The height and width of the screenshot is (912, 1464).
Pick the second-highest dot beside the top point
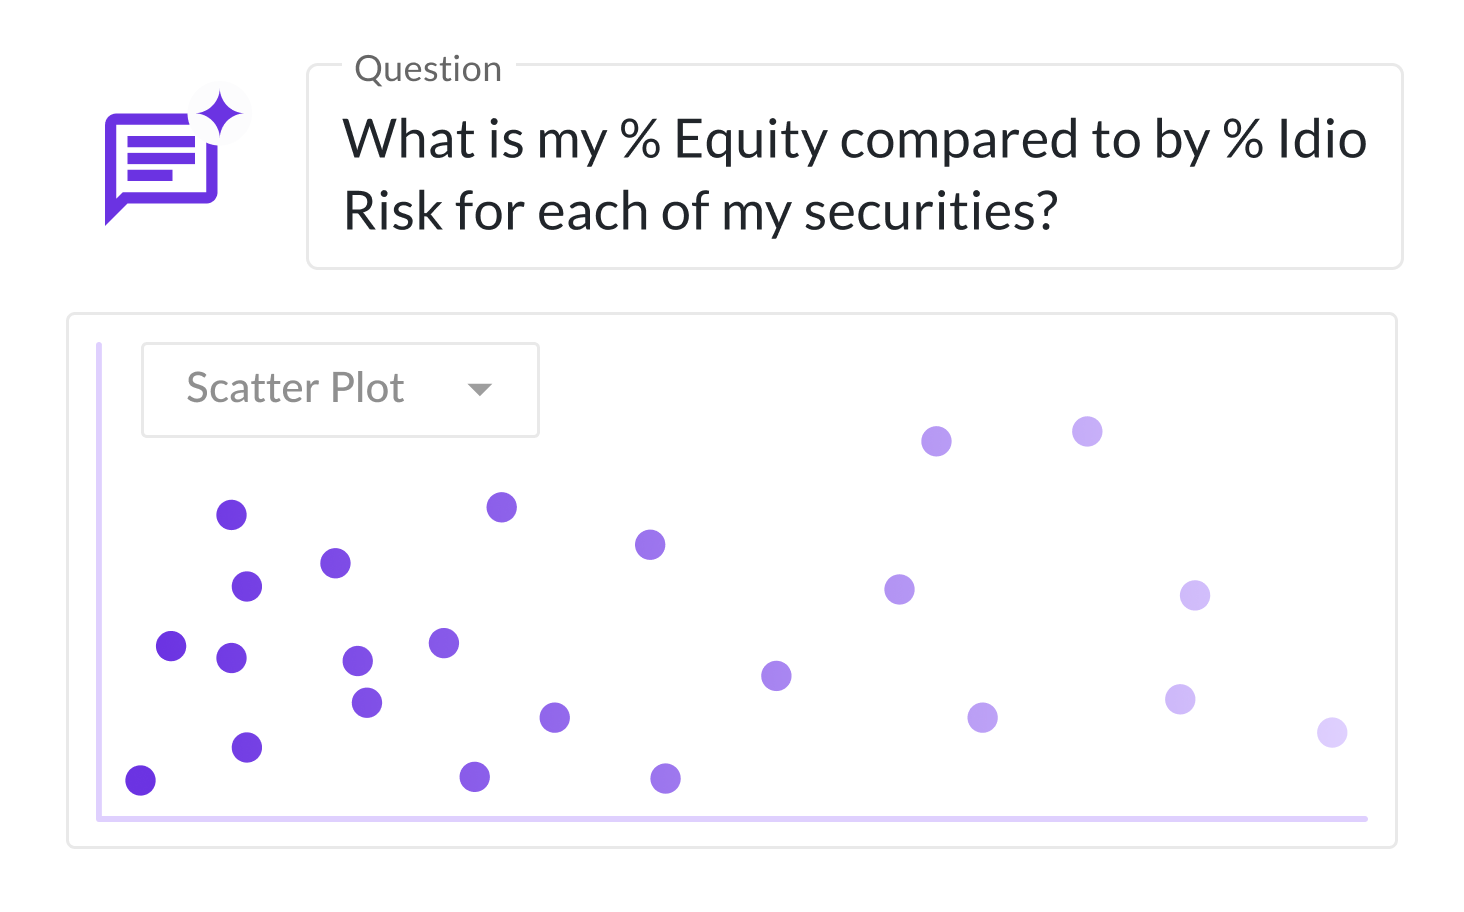936,441
